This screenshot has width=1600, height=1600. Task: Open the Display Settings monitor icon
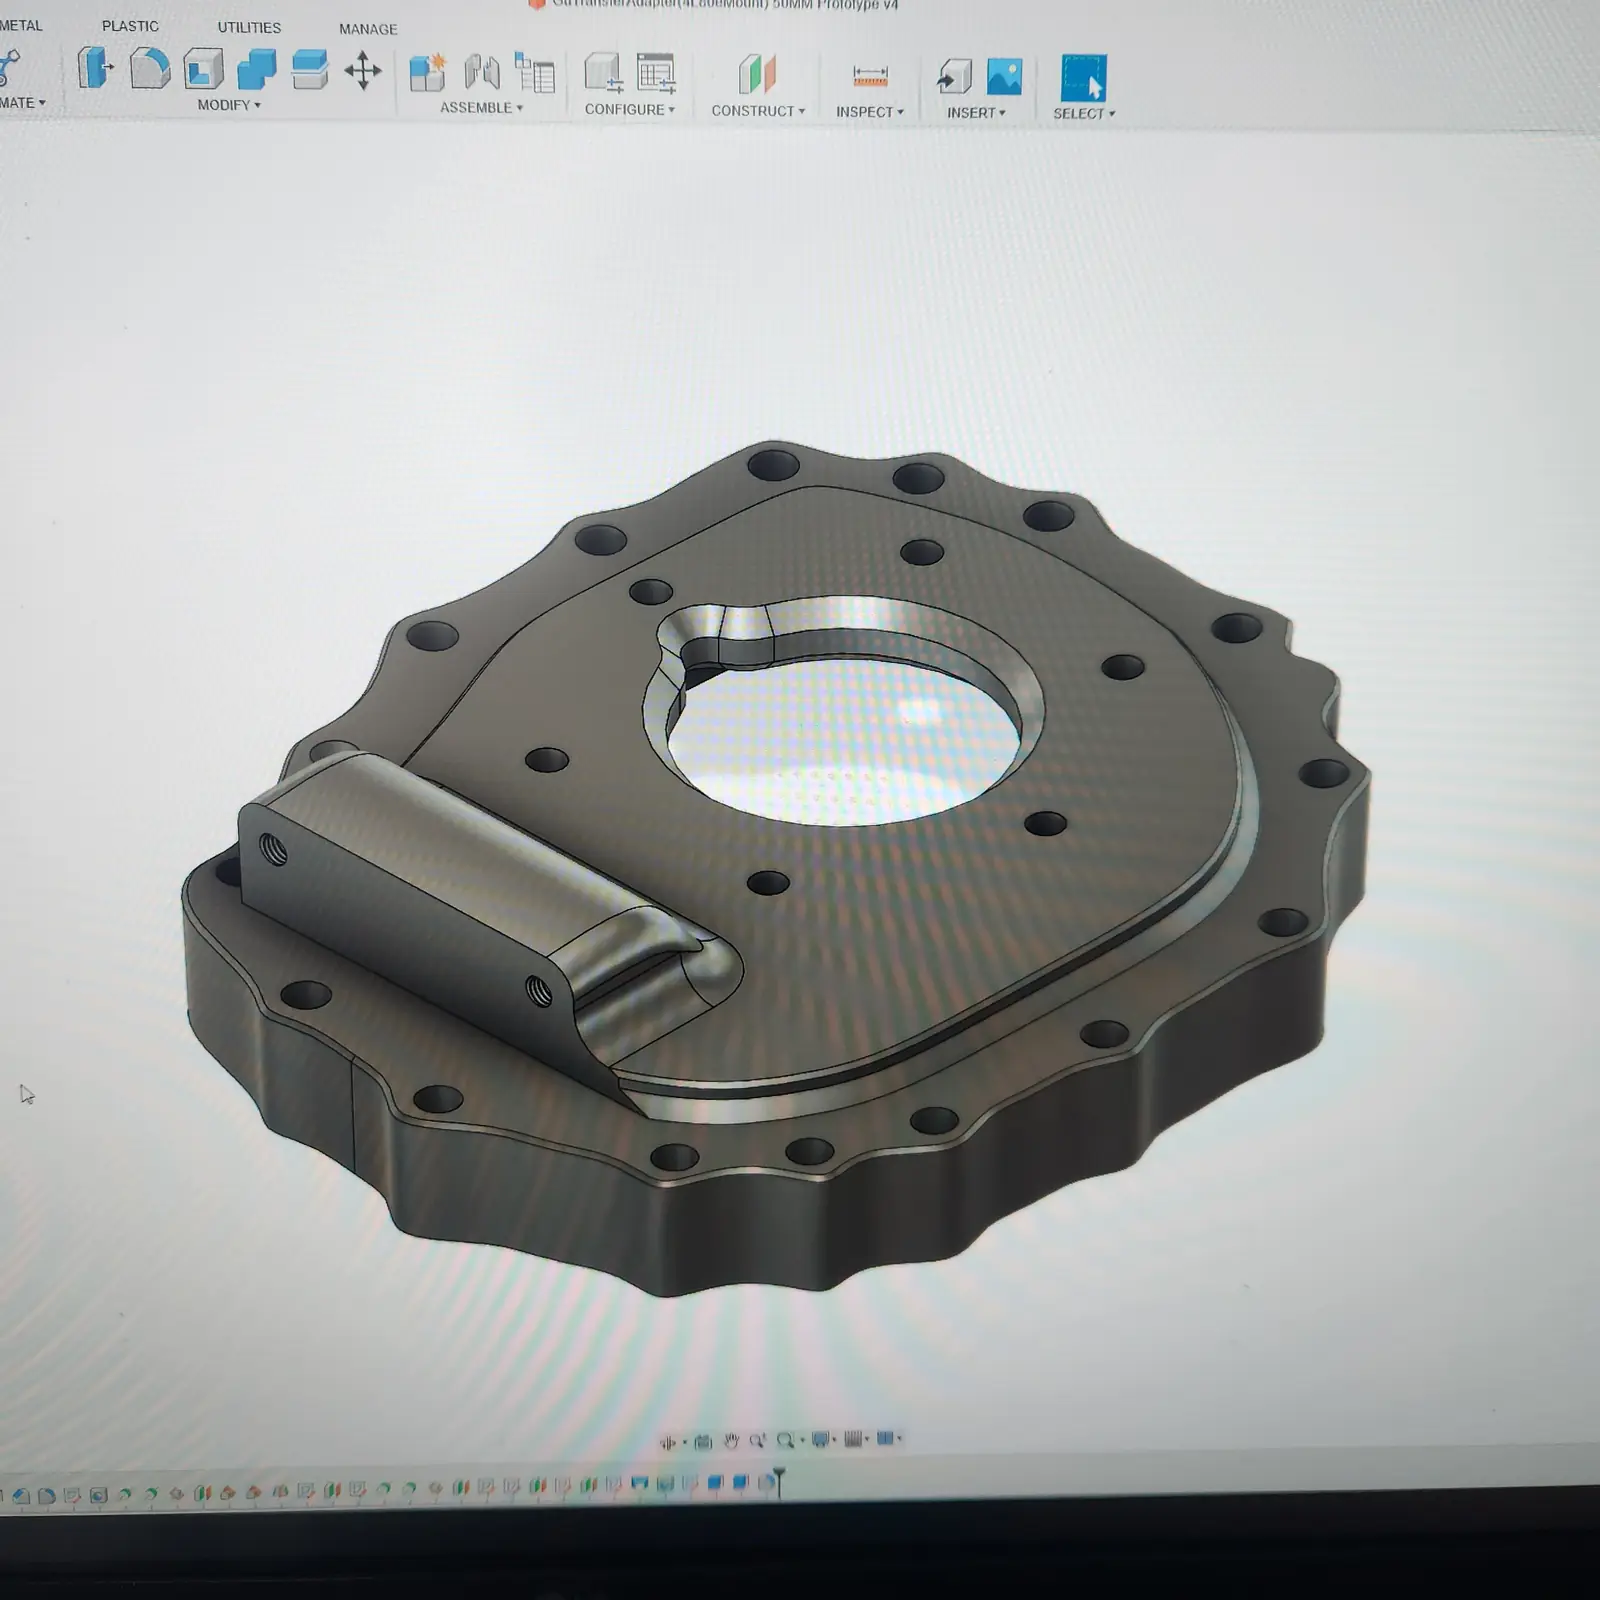point(820,1439)
